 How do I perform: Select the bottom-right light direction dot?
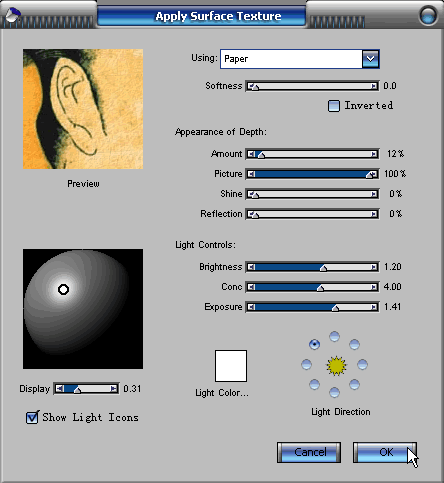coord(354,384)
